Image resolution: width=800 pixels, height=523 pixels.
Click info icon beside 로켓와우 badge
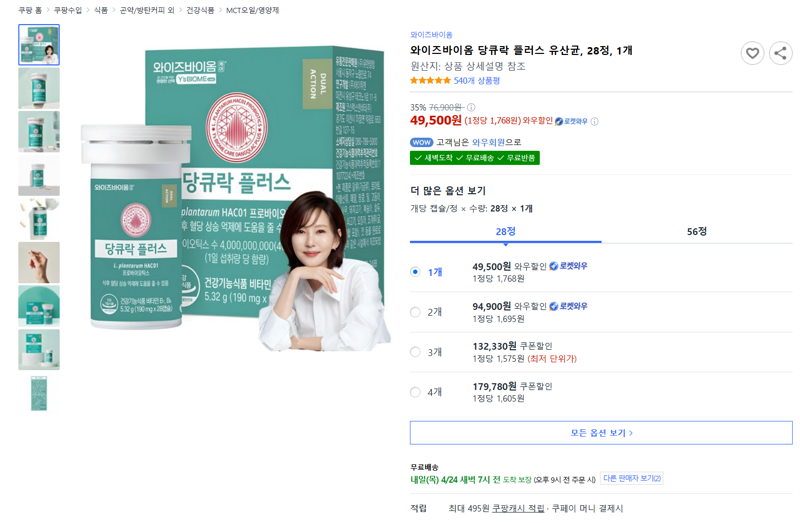(594, 121)
